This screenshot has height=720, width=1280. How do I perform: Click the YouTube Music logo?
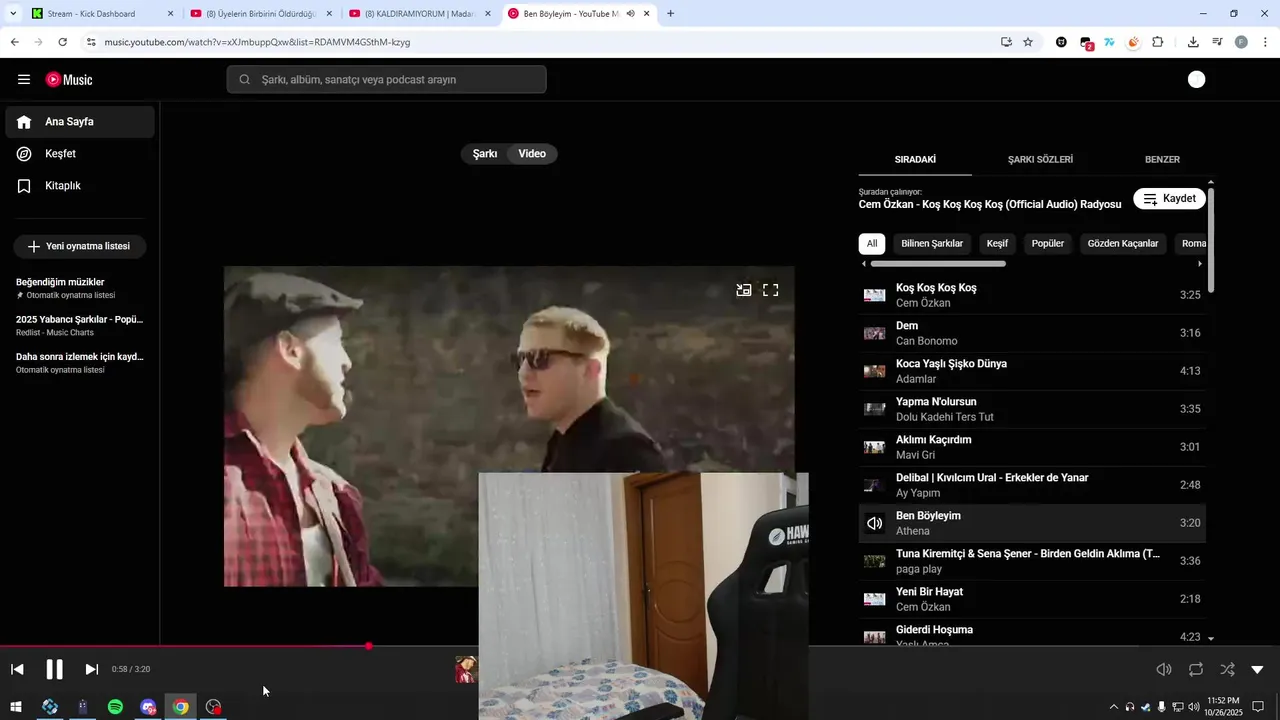click(69, 80)
